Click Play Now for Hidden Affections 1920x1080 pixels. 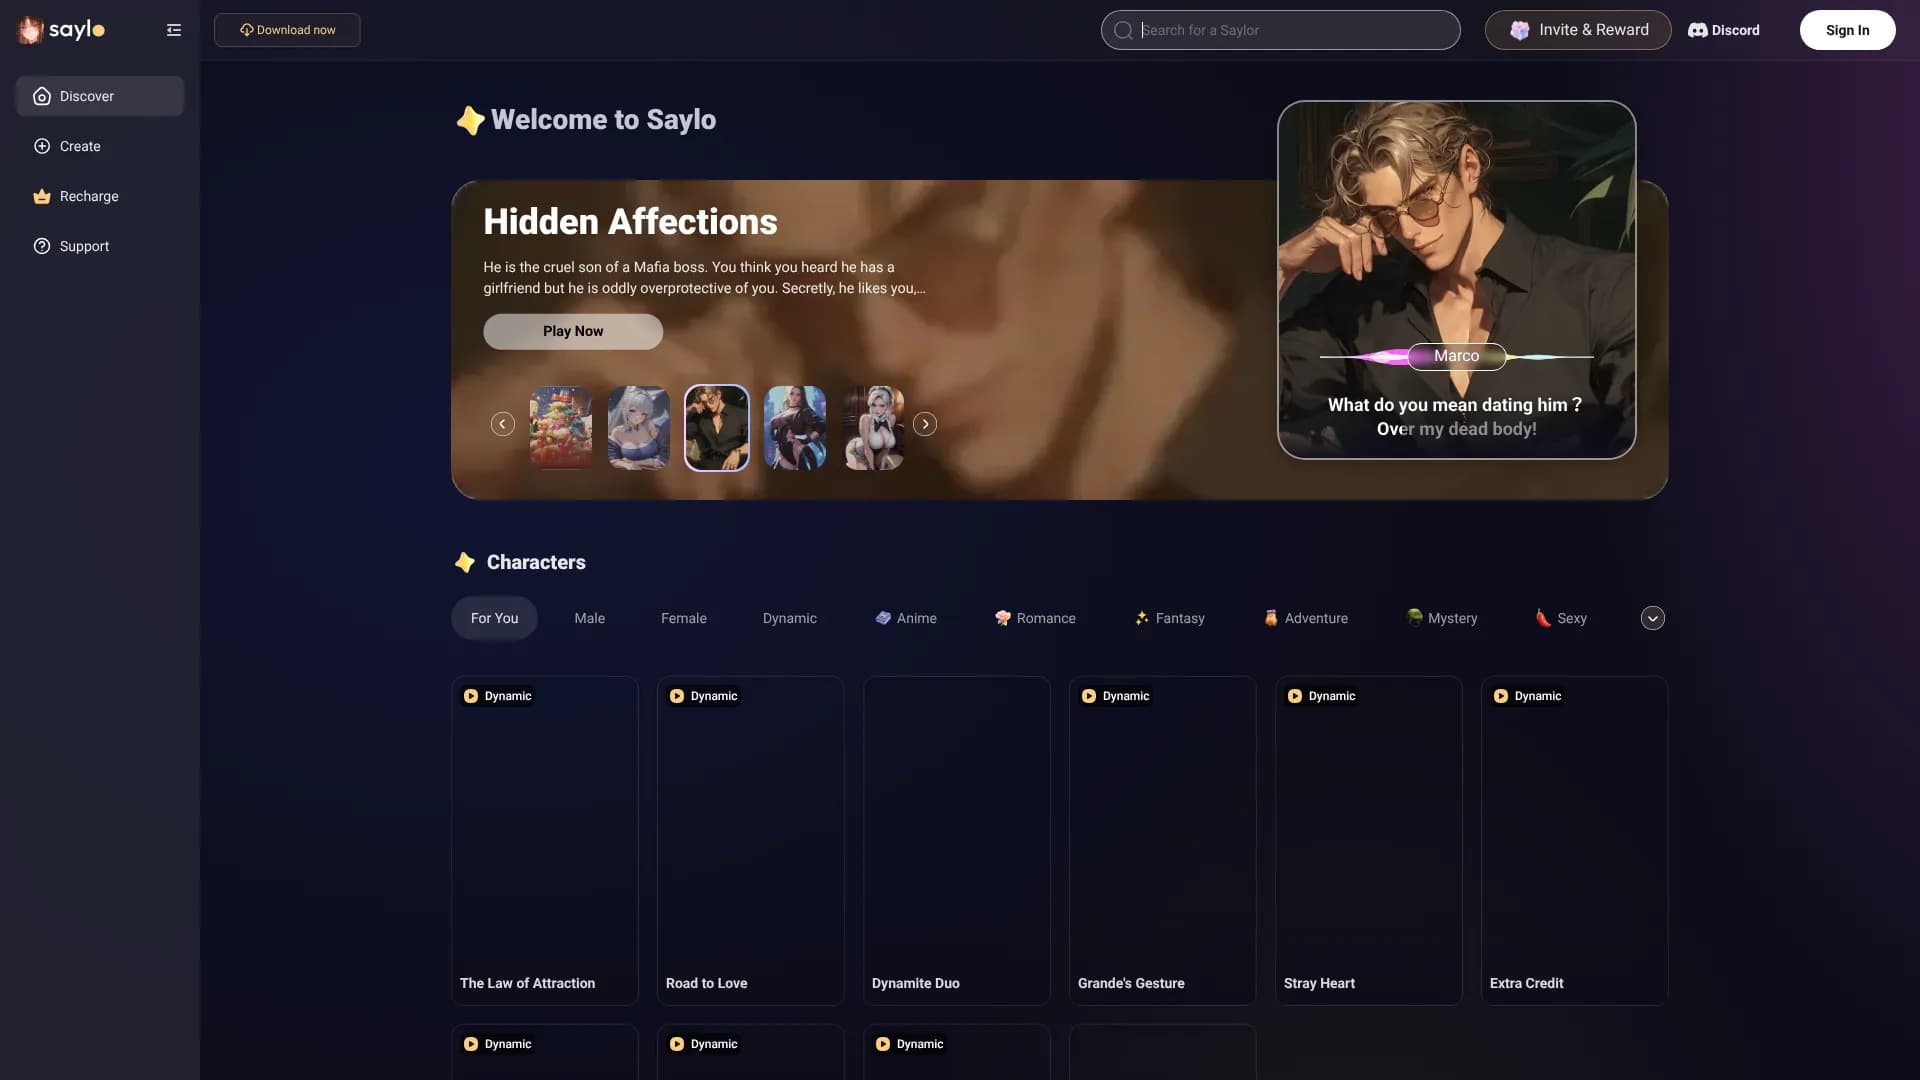(573, 331)
